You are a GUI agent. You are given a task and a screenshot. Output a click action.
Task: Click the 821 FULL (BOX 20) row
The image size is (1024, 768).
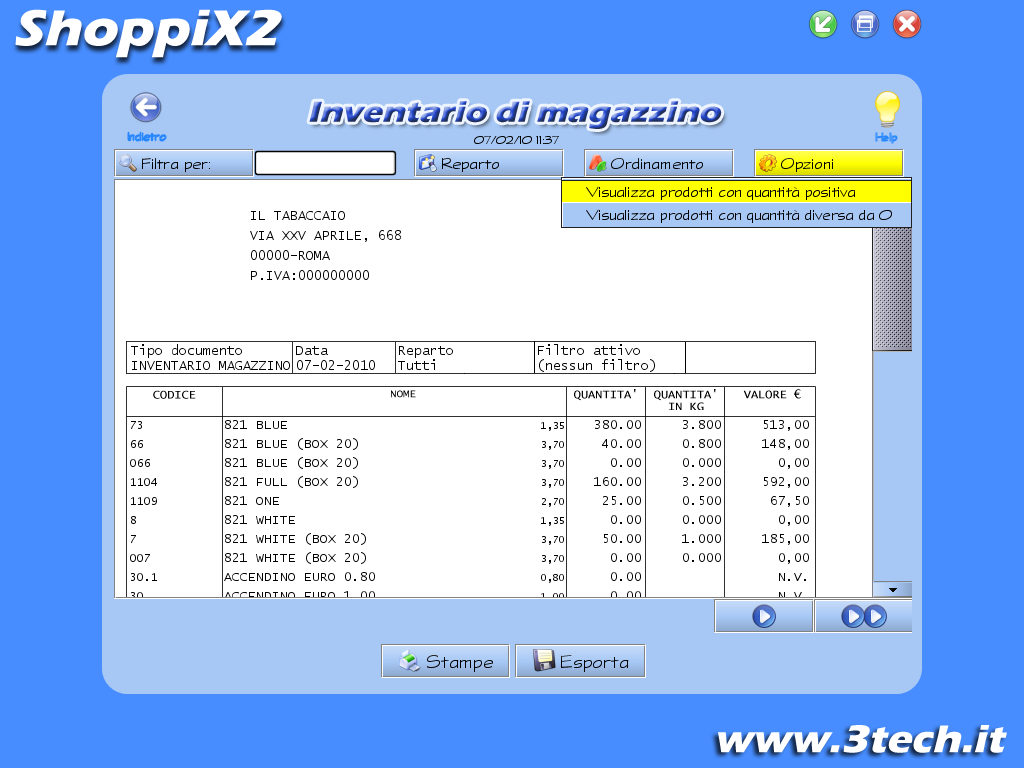(x=290, y=482)
